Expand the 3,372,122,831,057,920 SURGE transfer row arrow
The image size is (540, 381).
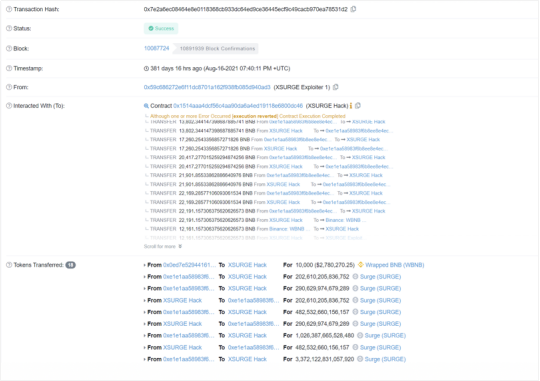[x=145, y=359]
